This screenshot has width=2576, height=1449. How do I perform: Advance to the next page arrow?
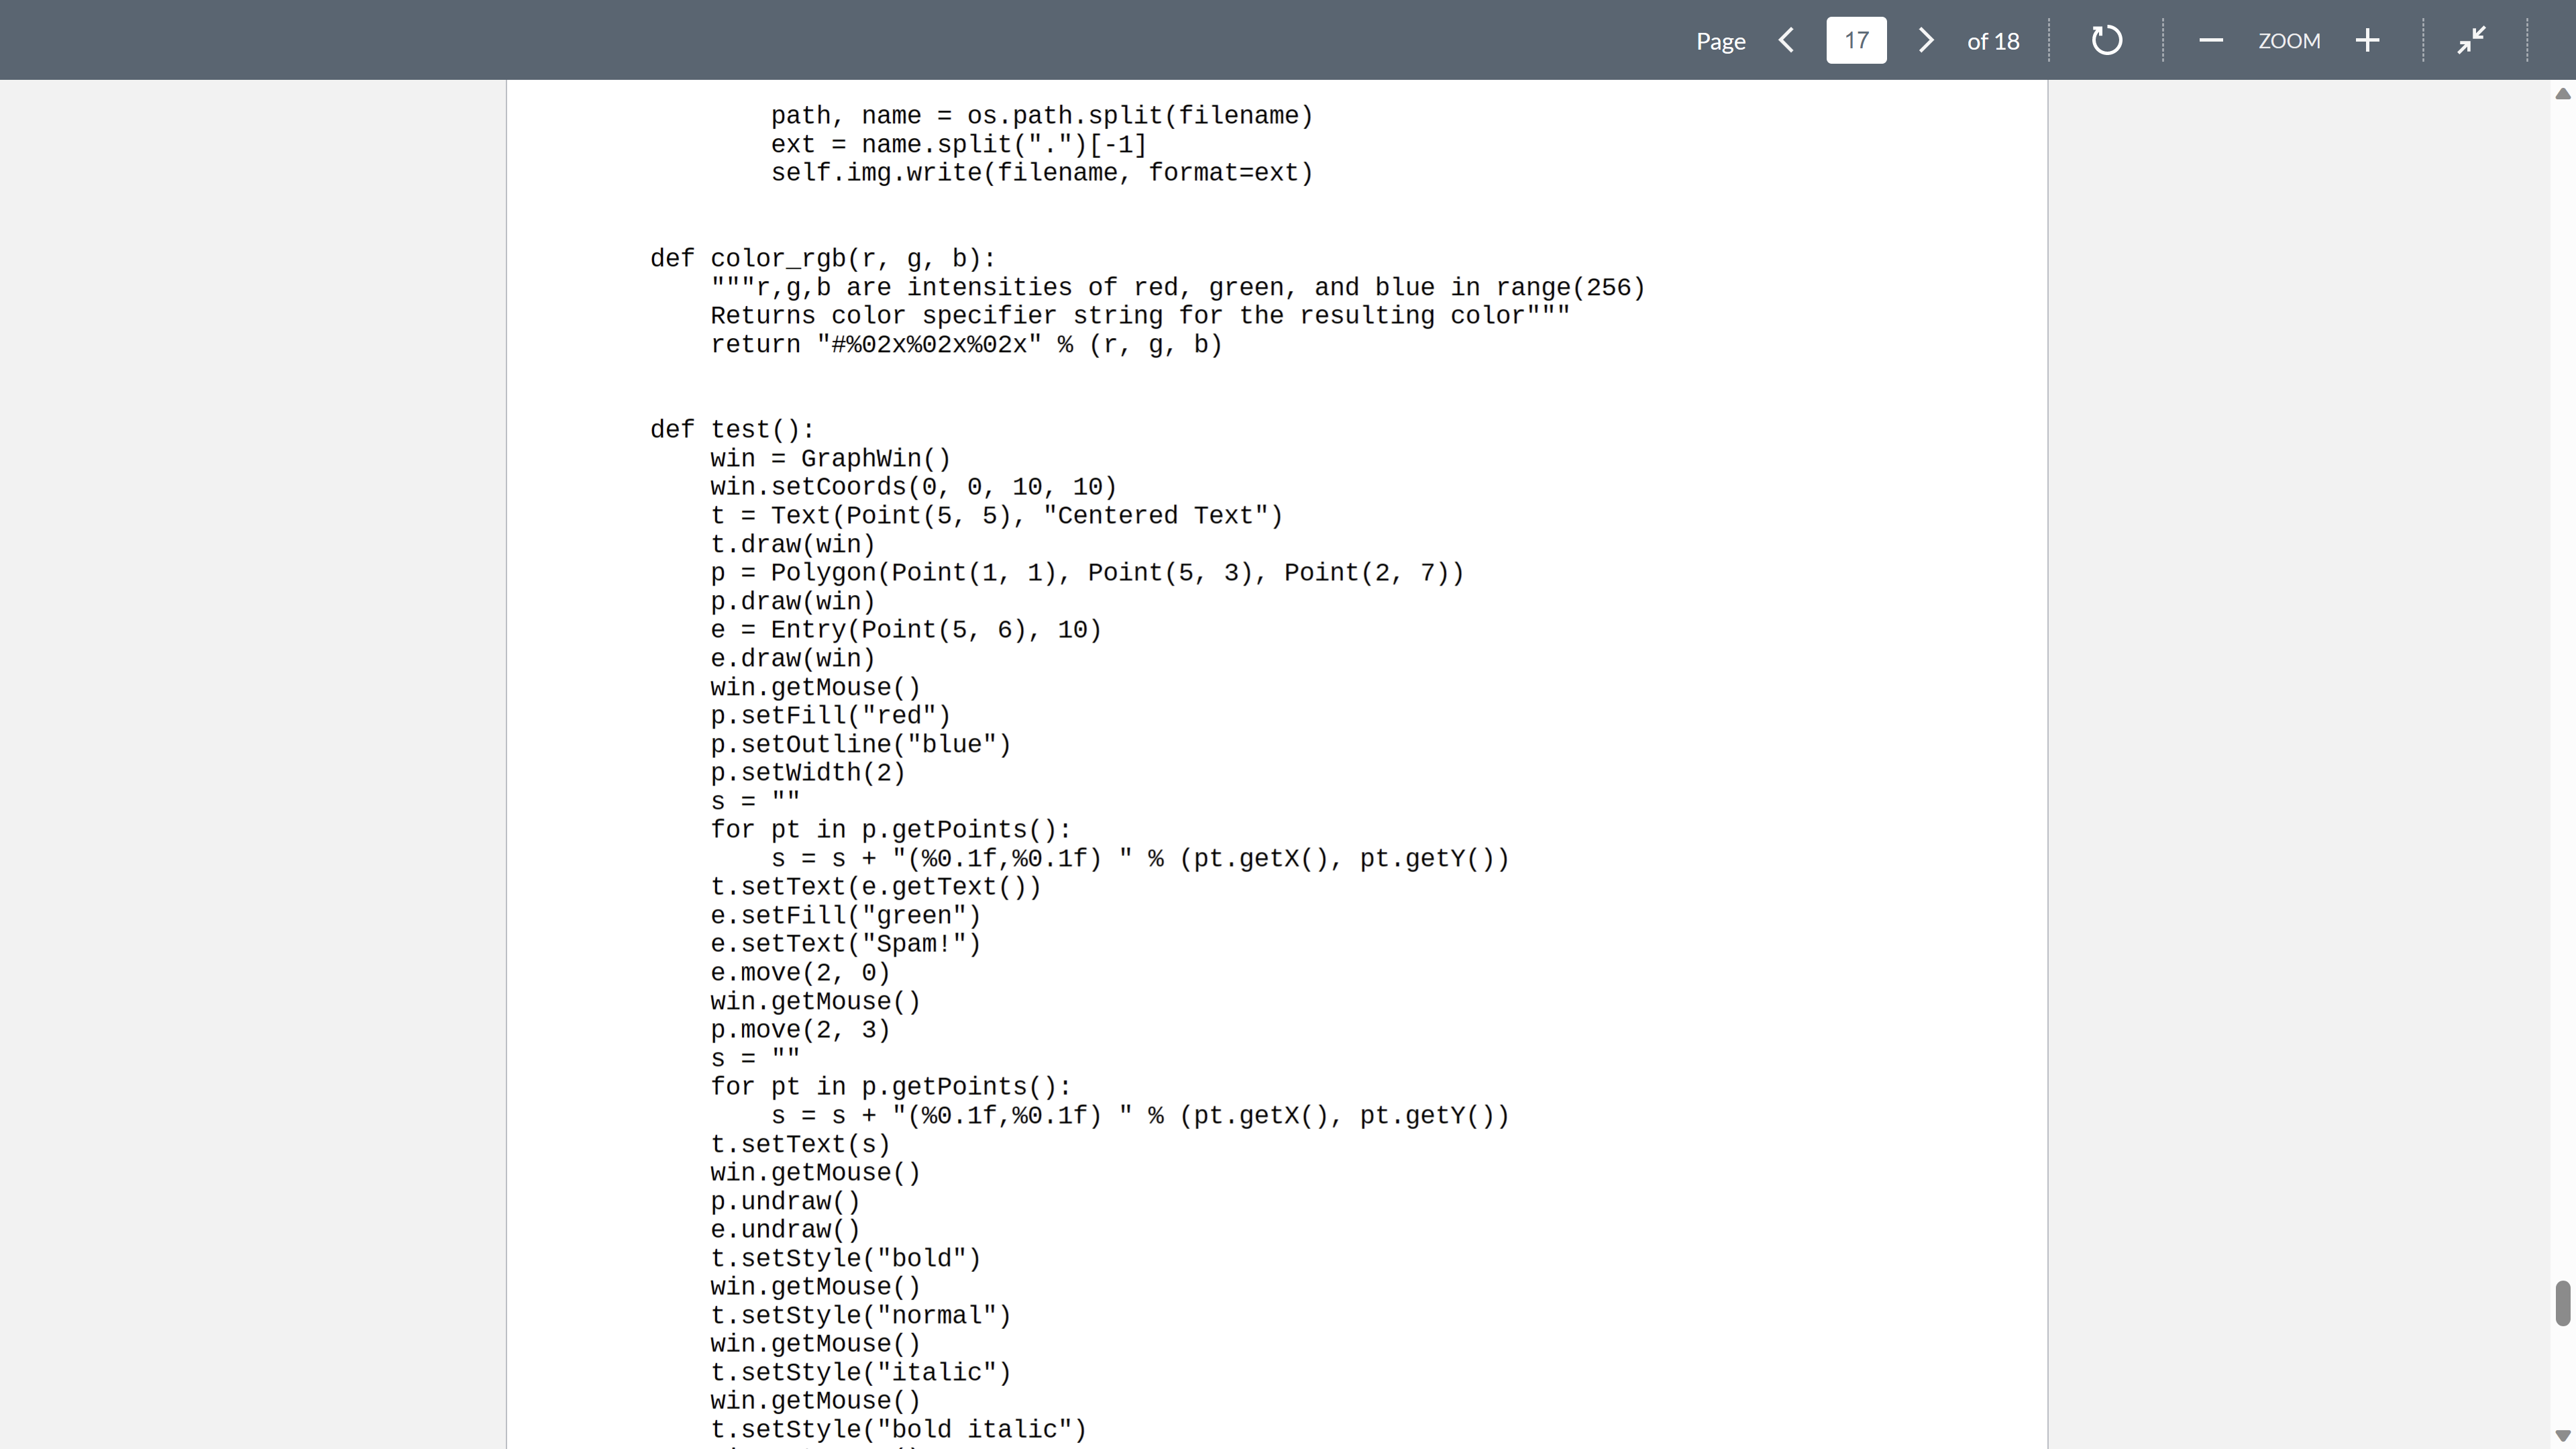click(1925, 41)
